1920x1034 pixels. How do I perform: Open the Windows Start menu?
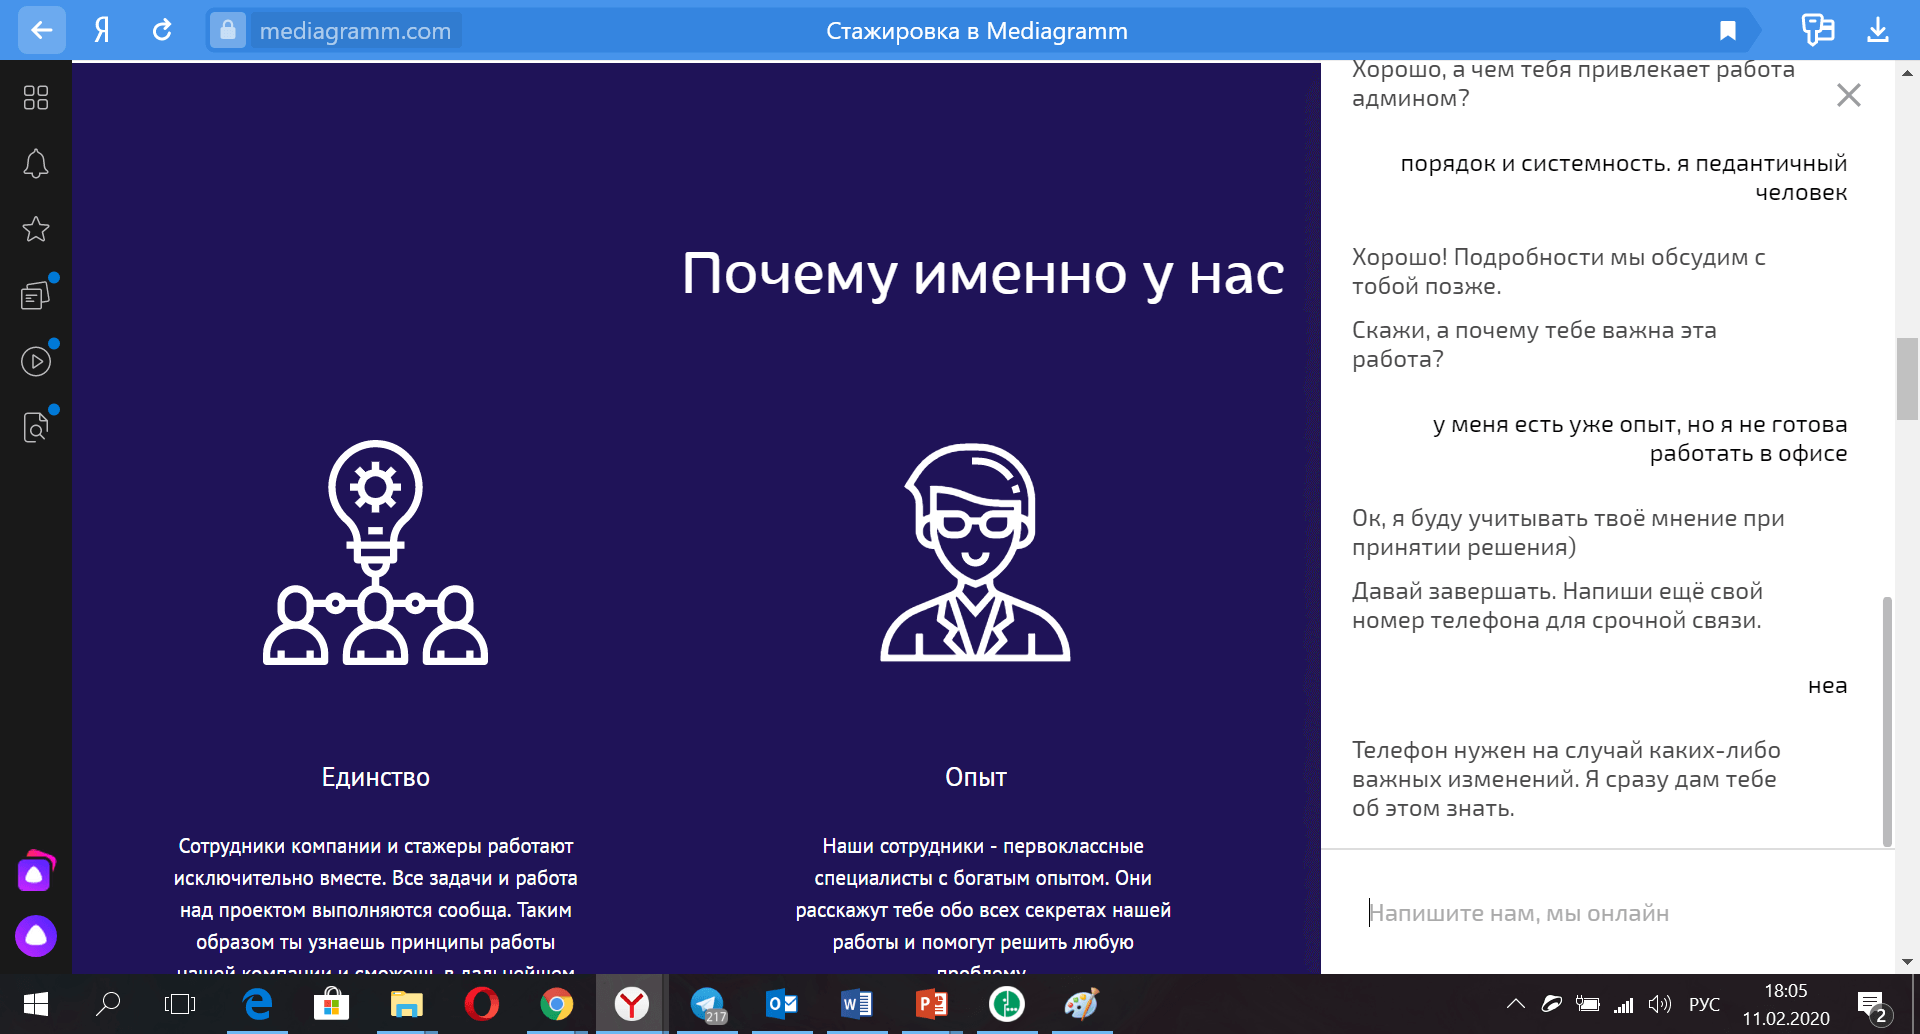[x=36, y=1004]
